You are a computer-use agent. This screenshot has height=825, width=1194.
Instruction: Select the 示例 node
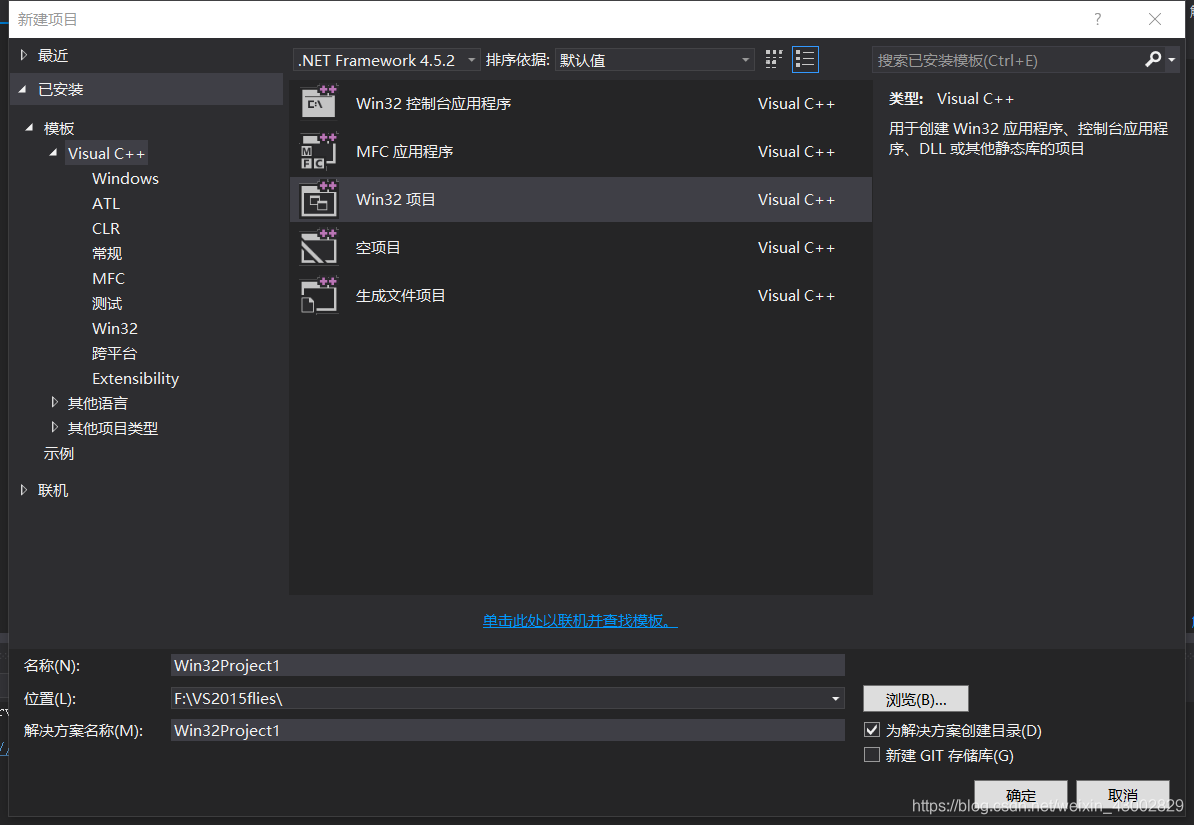[59, 453]
